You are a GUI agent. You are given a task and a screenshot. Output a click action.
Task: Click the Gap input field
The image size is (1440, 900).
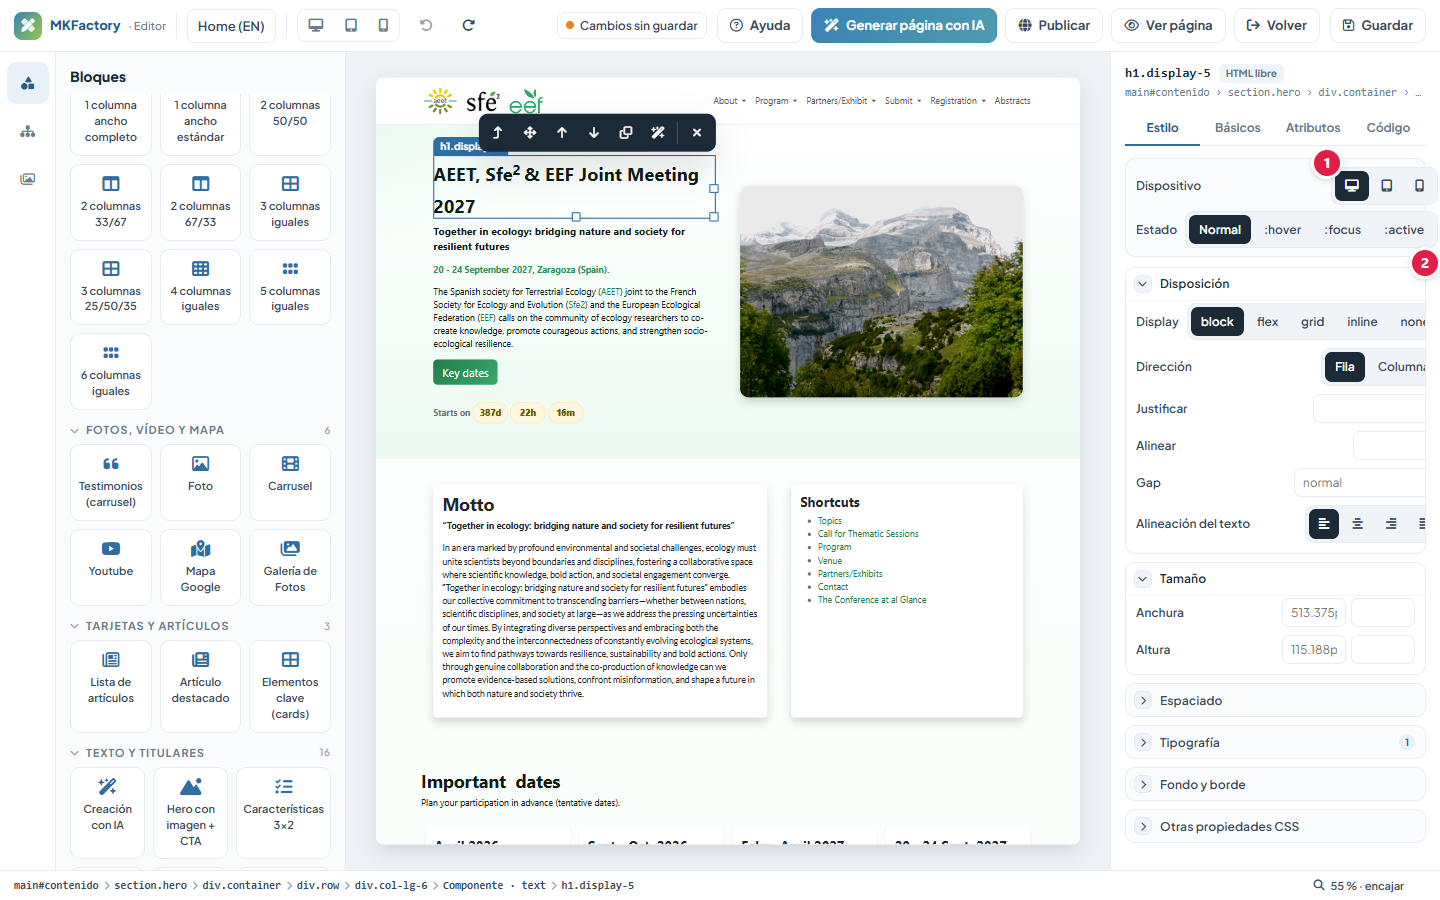point(1359,483)
